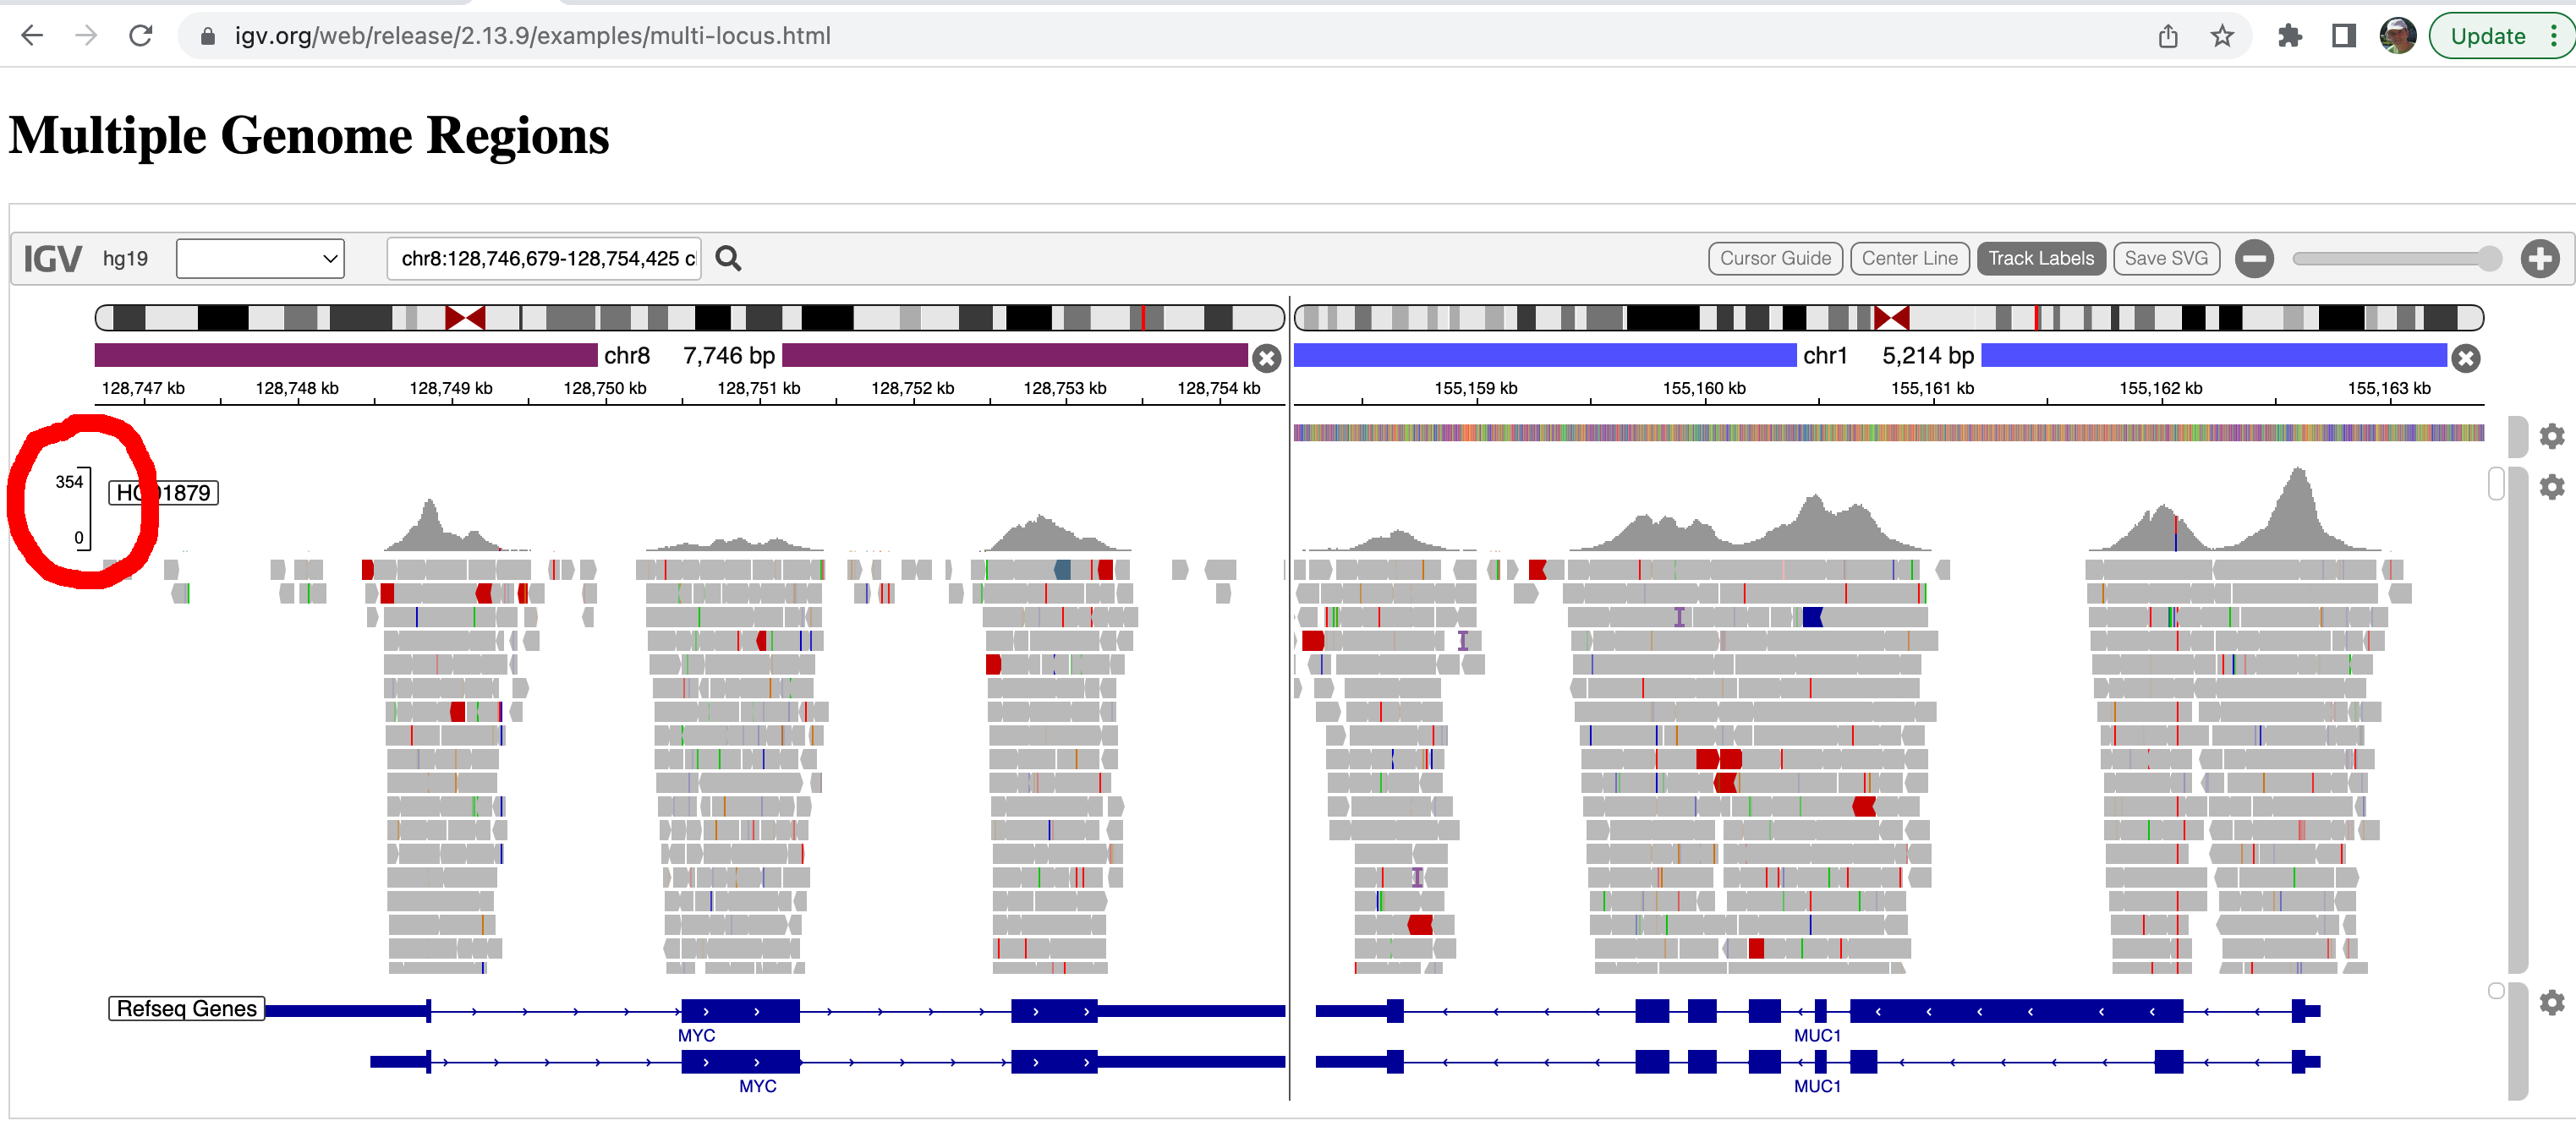Remove the chr1 region panel using its X icon
Screen dimensions: 2576x1148
click(2465, 359)
